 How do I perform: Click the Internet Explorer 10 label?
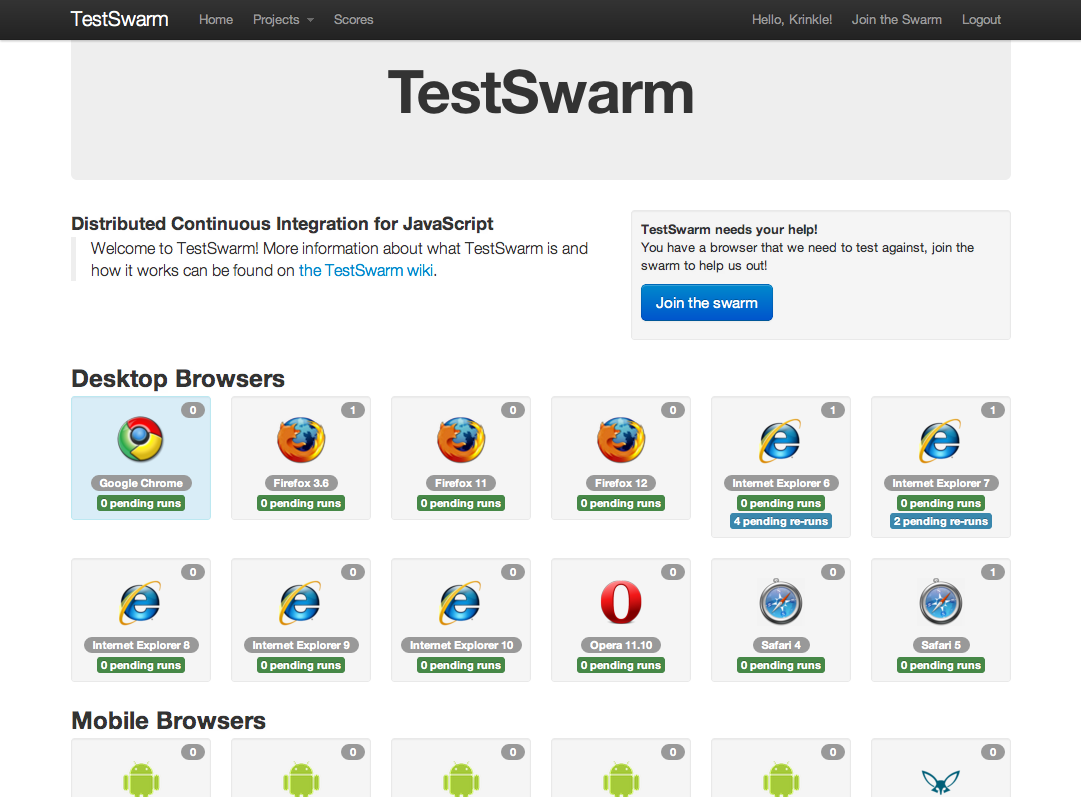pyautogui.click(x=461, y=645)
